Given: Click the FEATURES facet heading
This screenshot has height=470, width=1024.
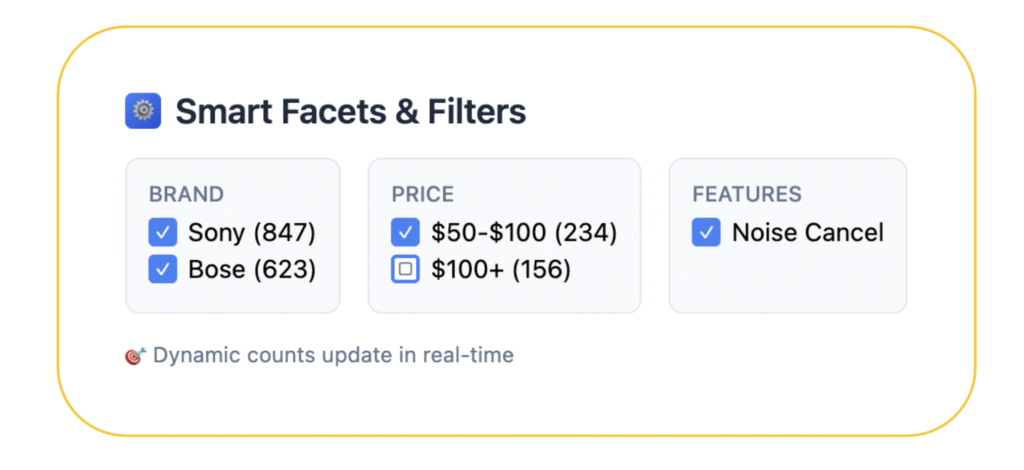Looking at the screenshot, I should click(747, 195).
